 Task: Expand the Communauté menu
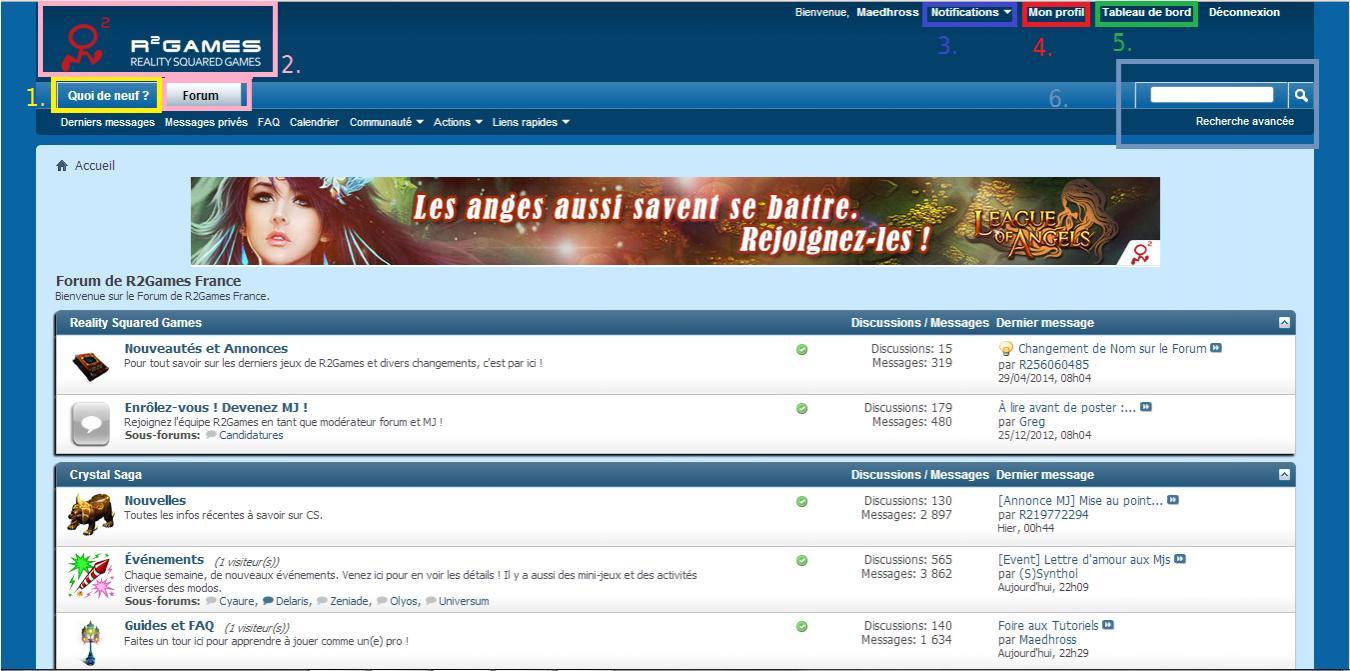click(386, 122)
